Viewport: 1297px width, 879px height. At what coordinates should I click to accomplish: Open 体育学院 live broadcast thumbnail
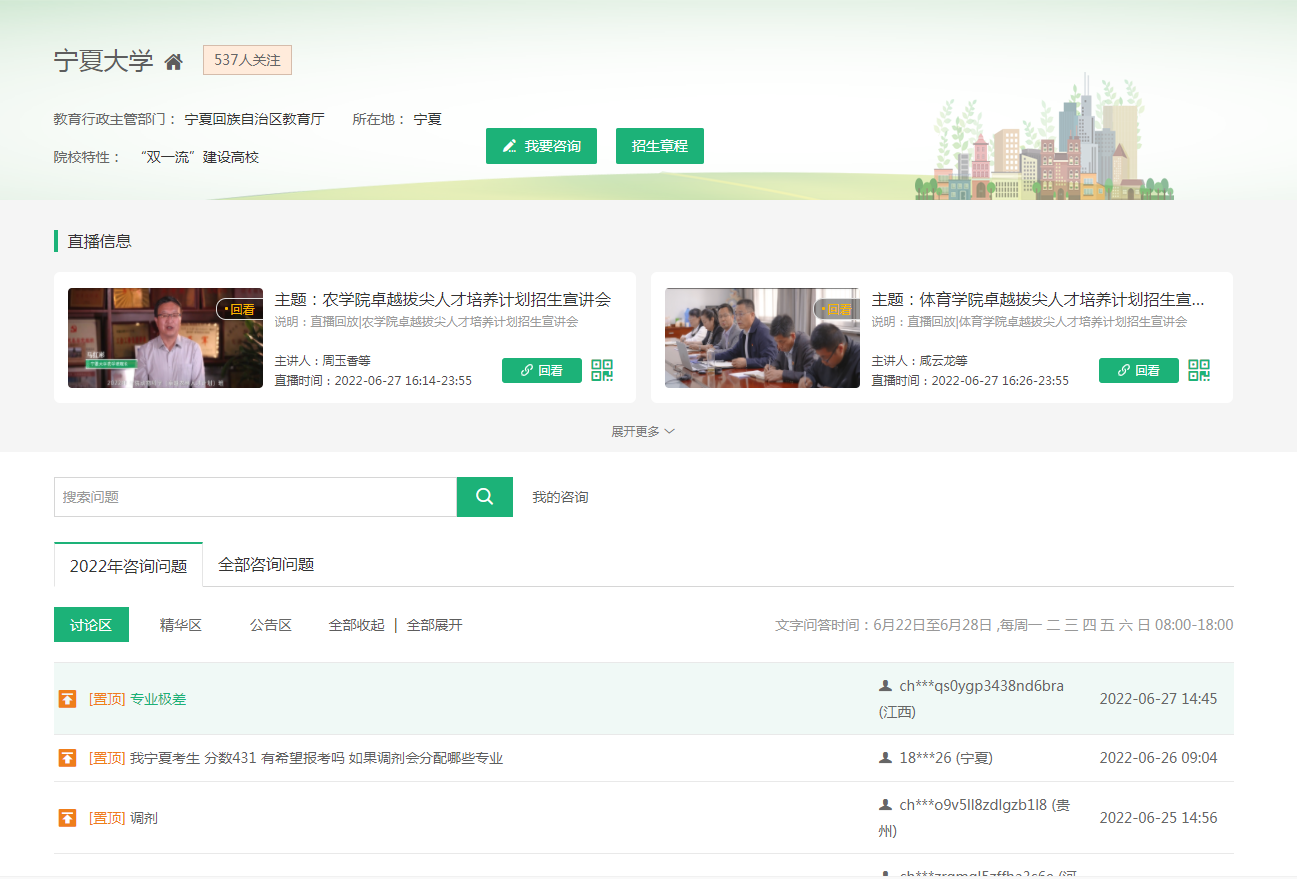tap(762, 338)
